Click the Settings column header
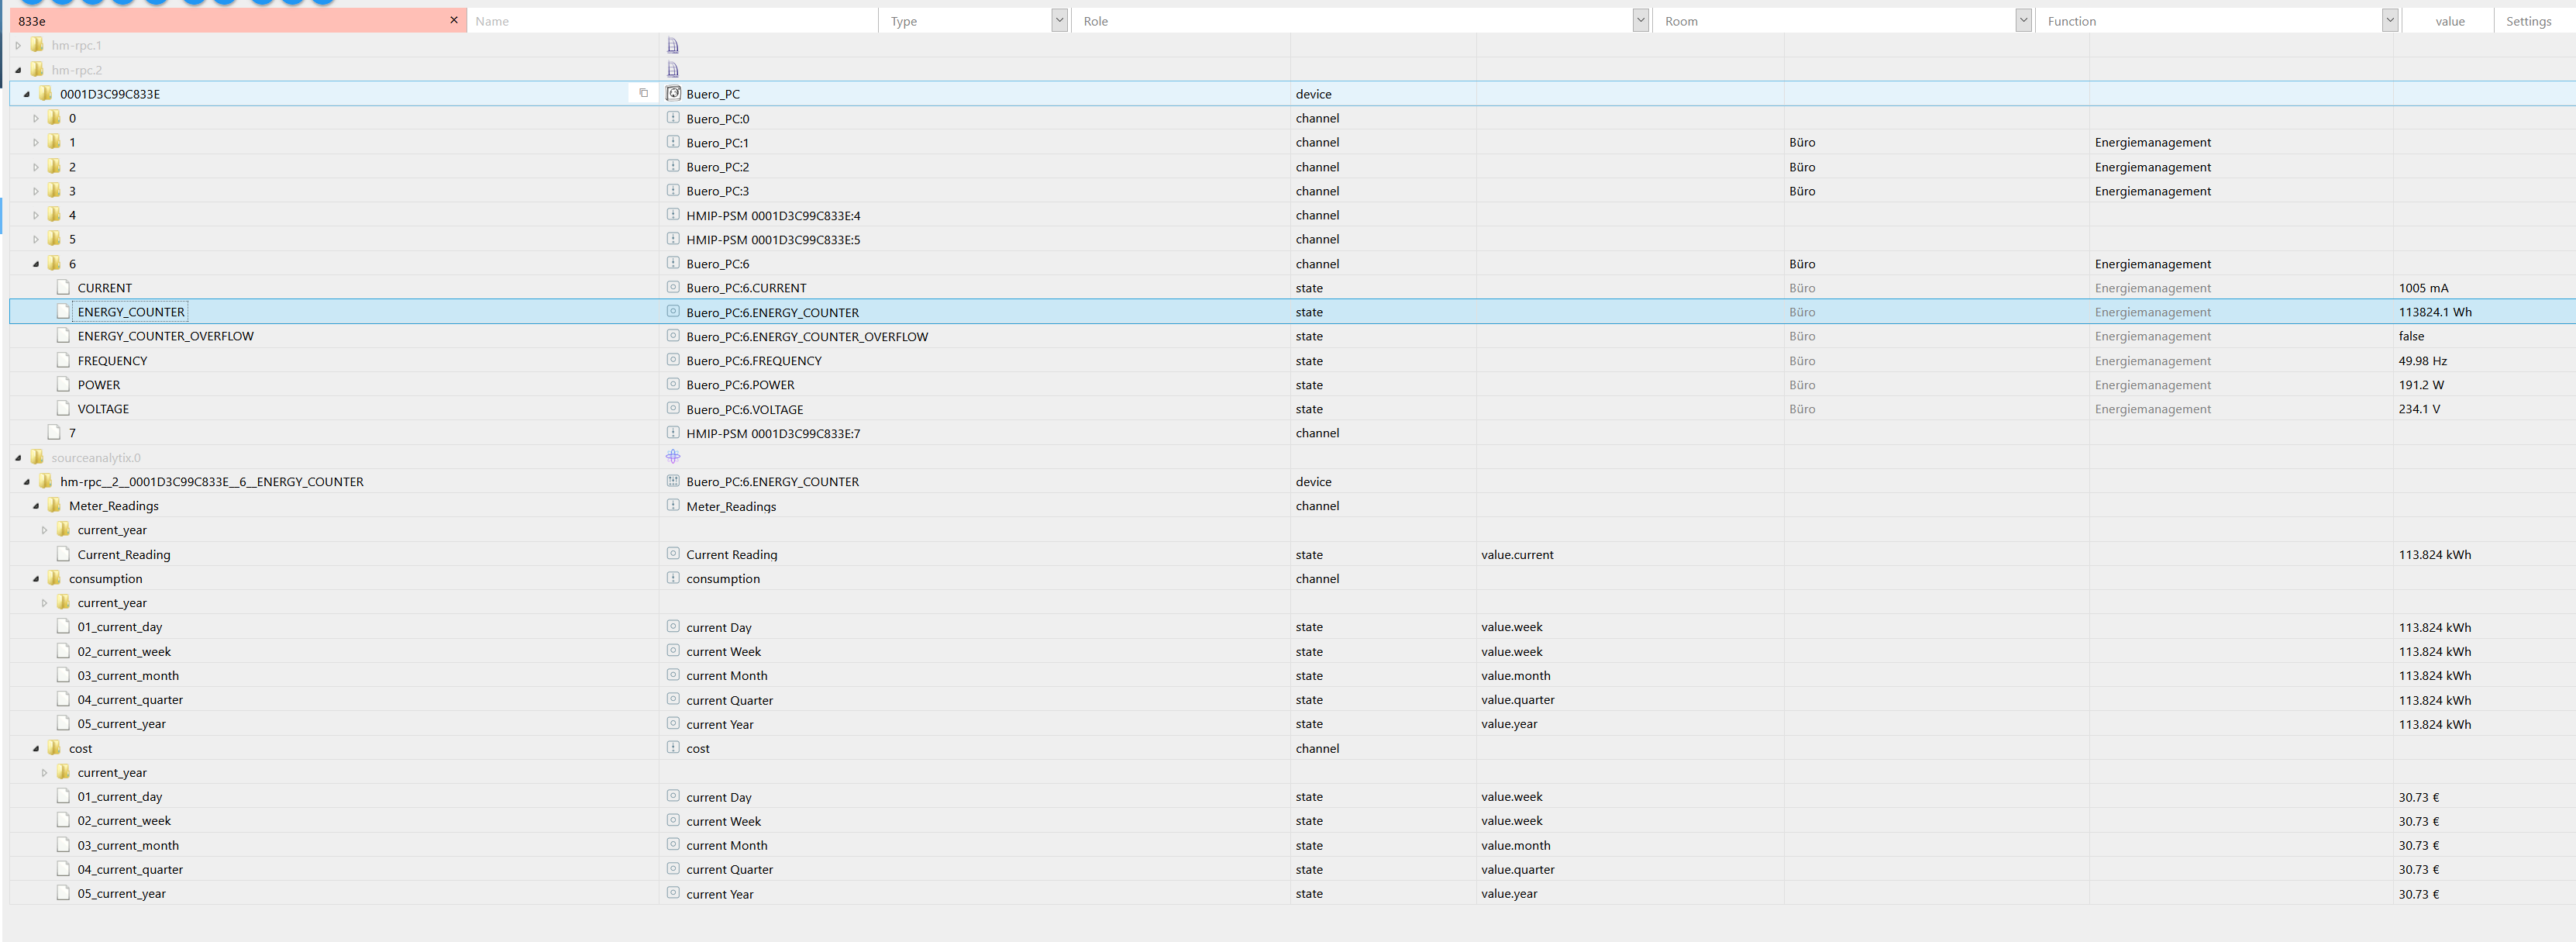Image resolution: width=2576 pixels, height=942 pixels. click(2527, 20)
